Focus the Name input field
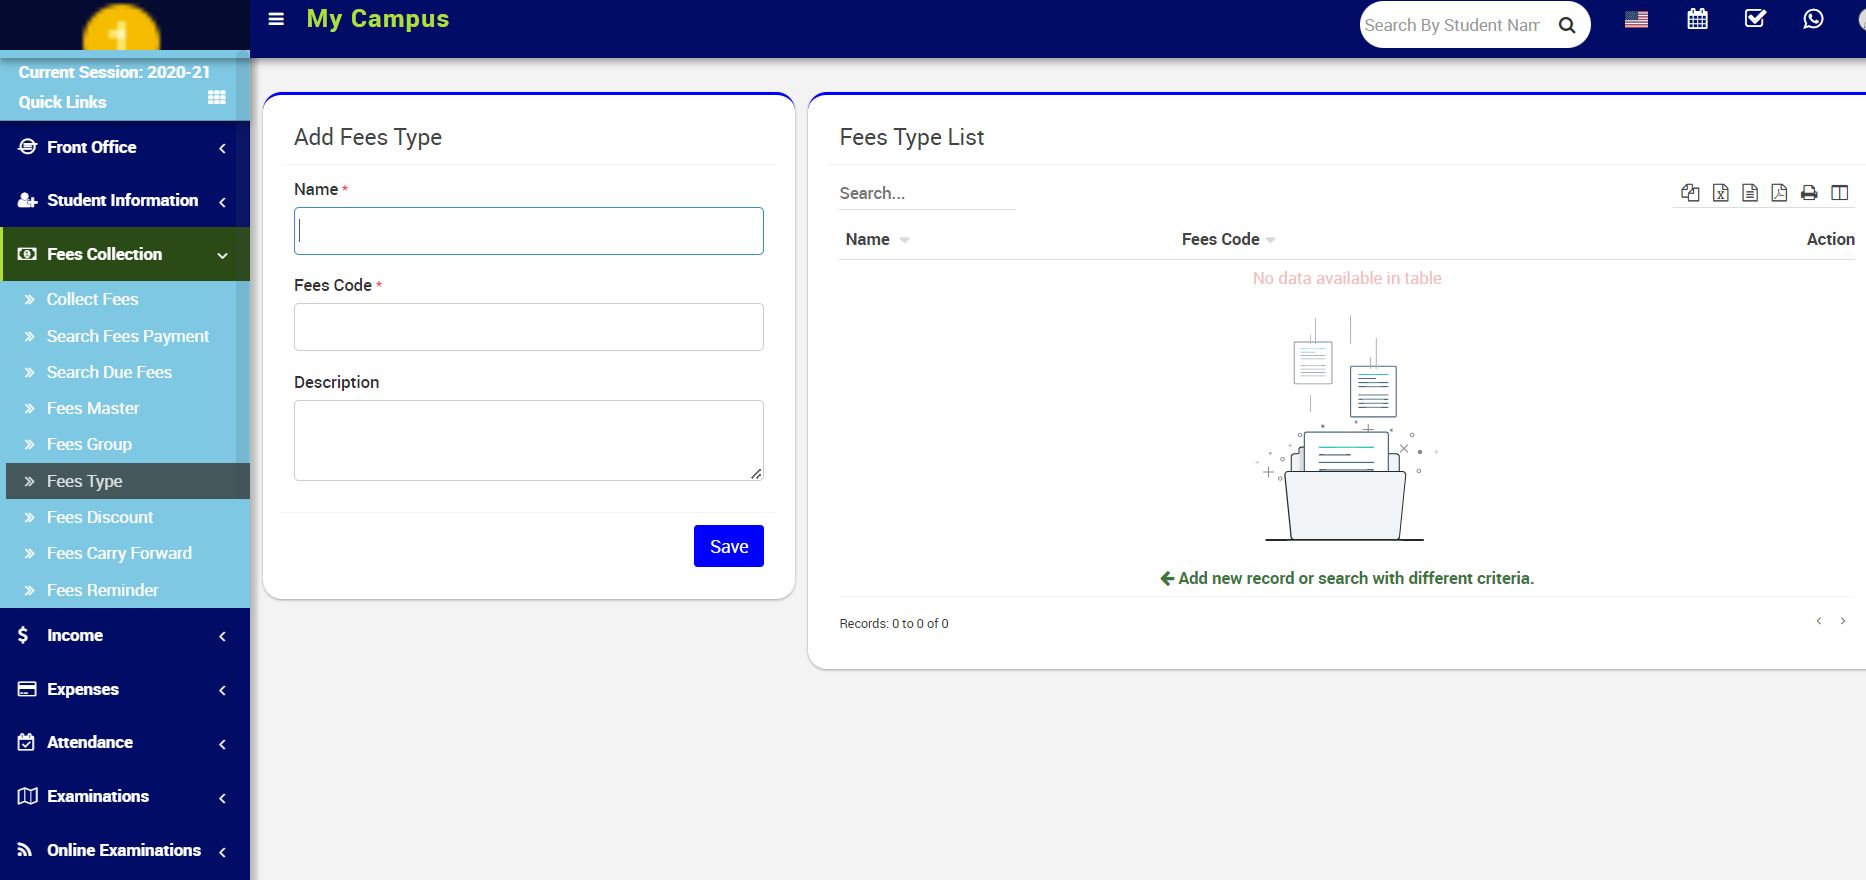This screenshot has width=1866, height=880. tap(529, 231)
